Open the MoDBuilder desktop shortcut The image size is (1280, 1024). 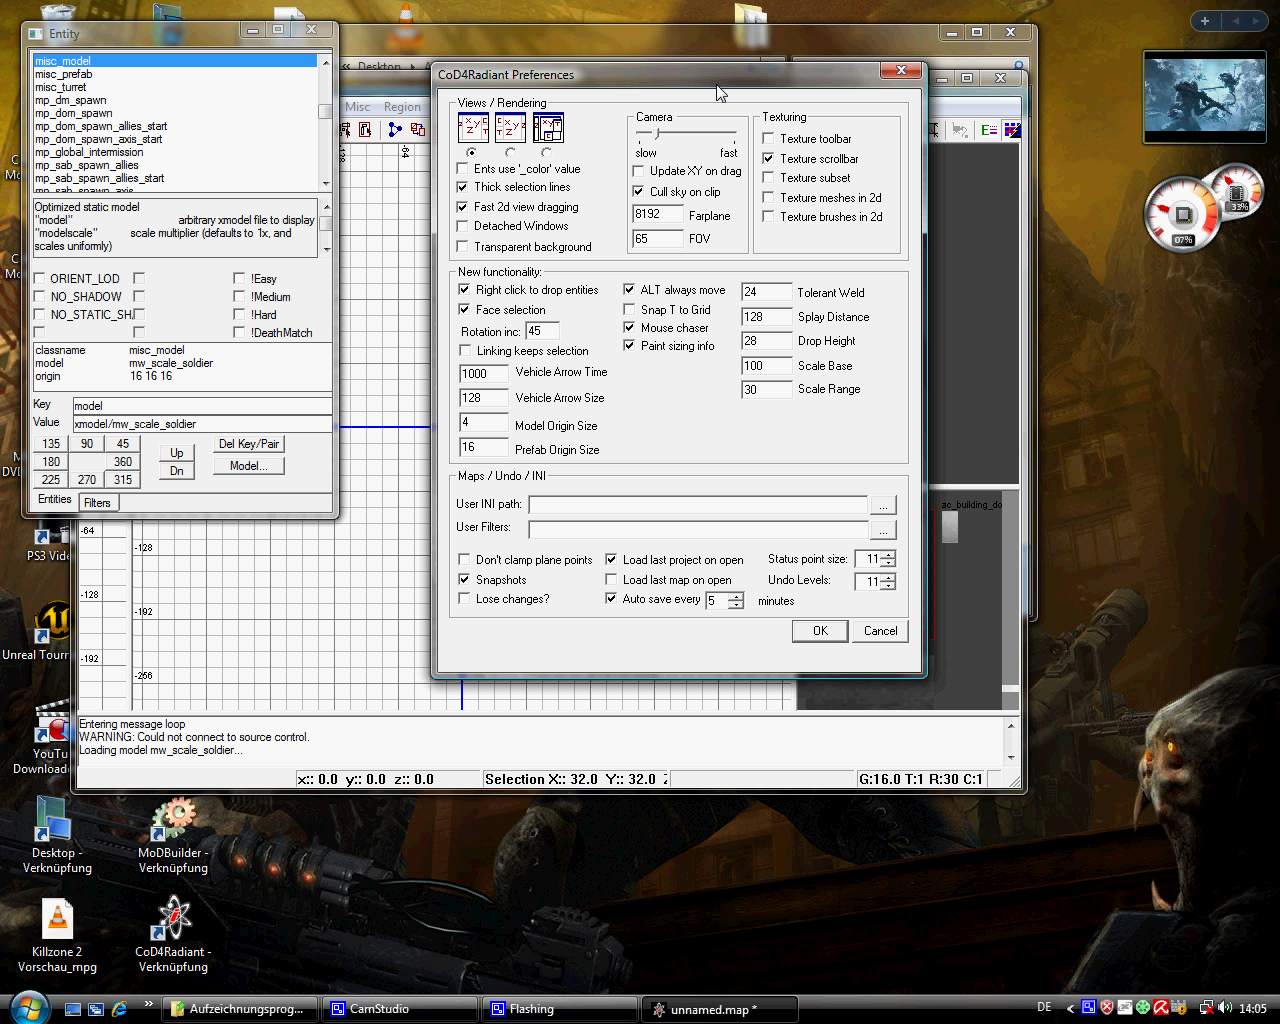173,836
